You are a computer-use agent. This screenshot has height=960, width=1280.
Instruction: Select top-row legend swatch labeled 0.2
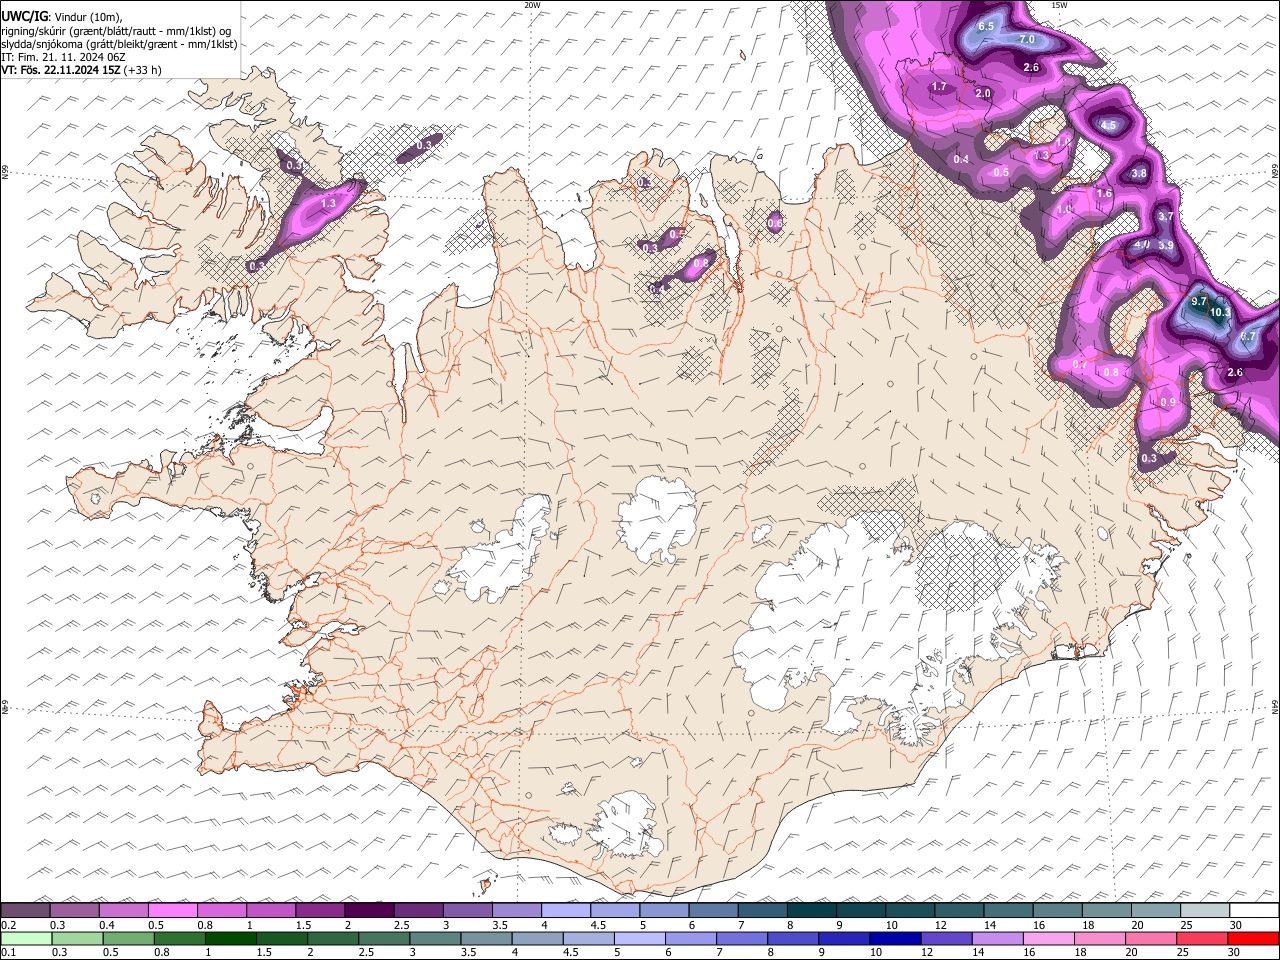tap(25, 911)
